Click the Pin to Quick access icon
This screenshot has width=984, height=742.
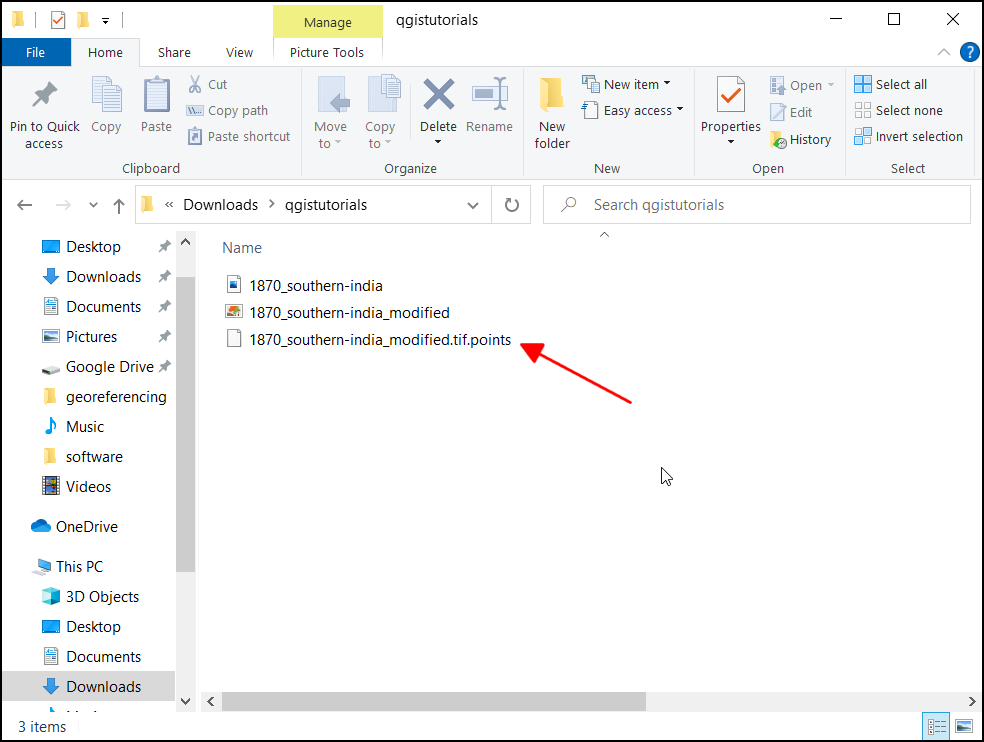tap(44, 96)
